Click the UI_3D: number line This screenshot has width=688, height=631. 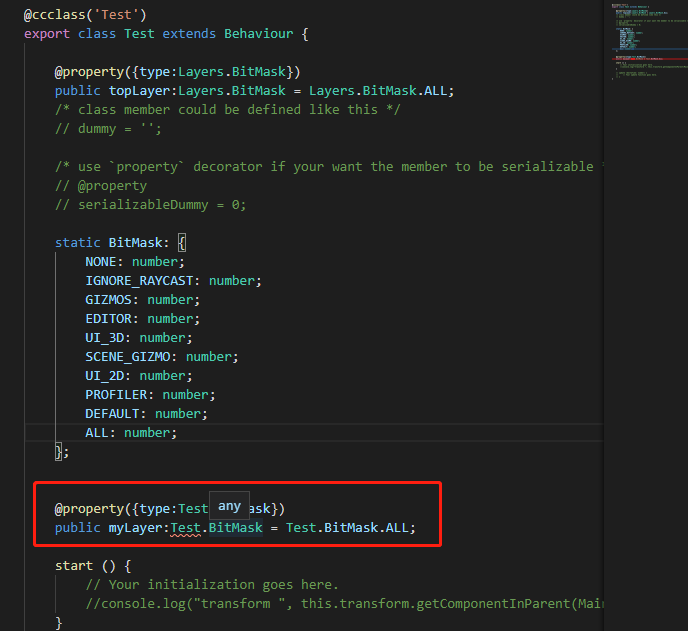point(139,338)
